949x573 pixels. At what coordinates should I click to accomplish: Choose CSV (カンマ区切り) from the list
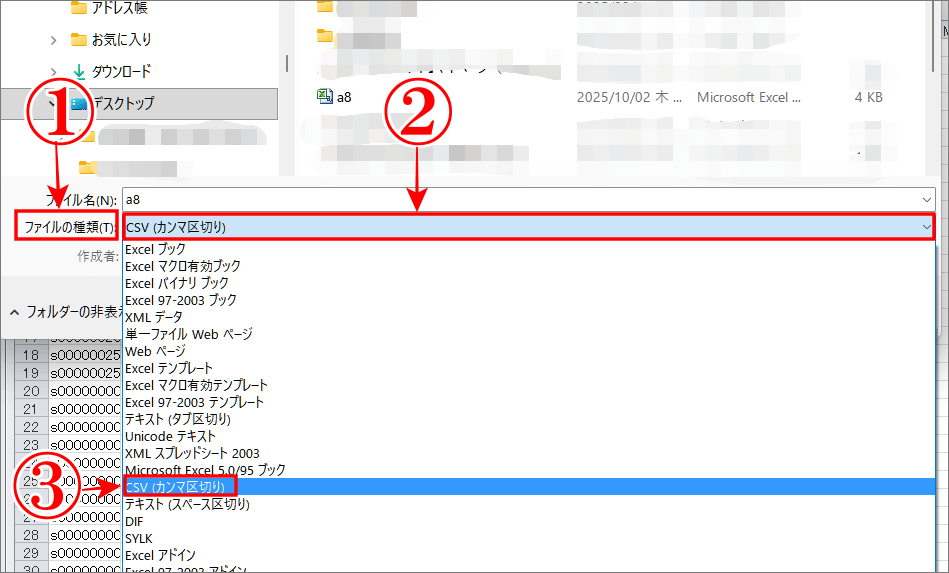[175, 487]
